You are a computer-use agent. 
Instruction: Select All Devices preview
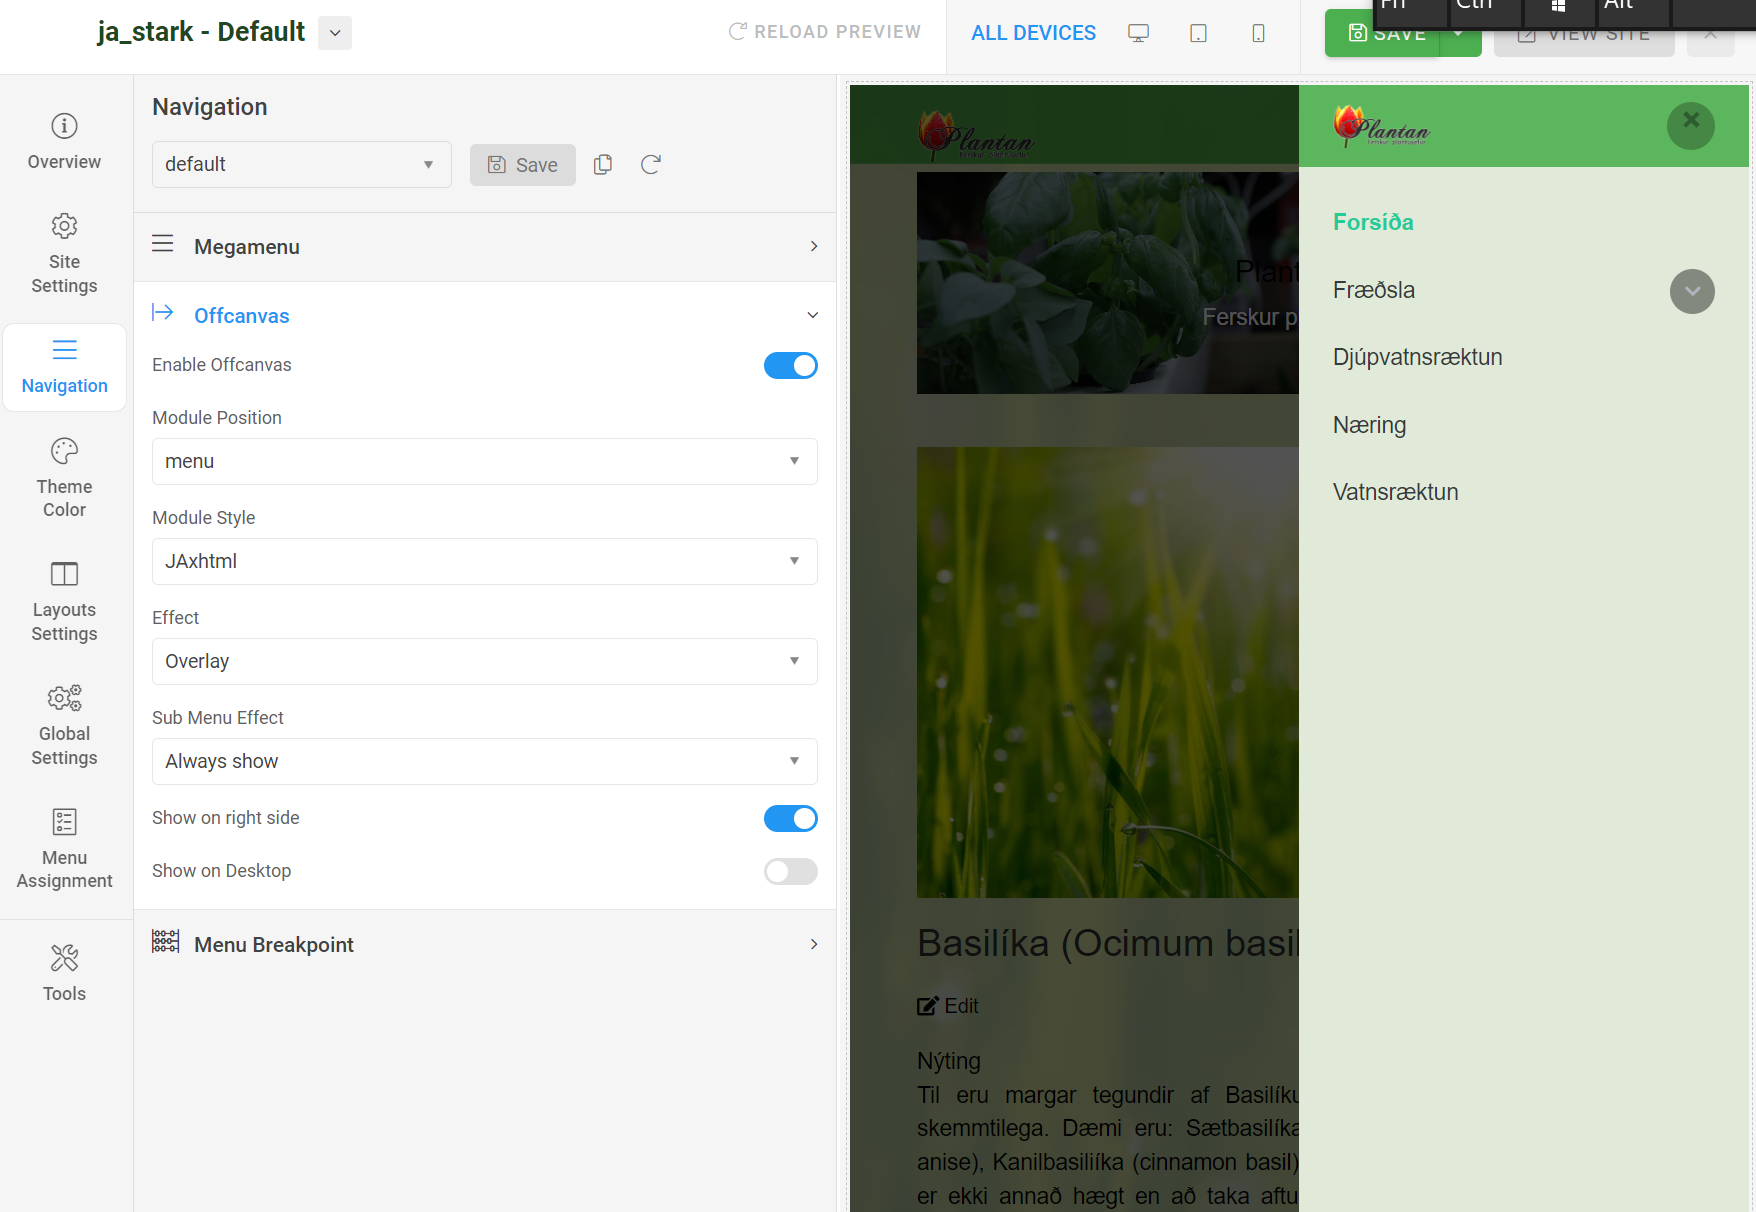(1034, 33)
